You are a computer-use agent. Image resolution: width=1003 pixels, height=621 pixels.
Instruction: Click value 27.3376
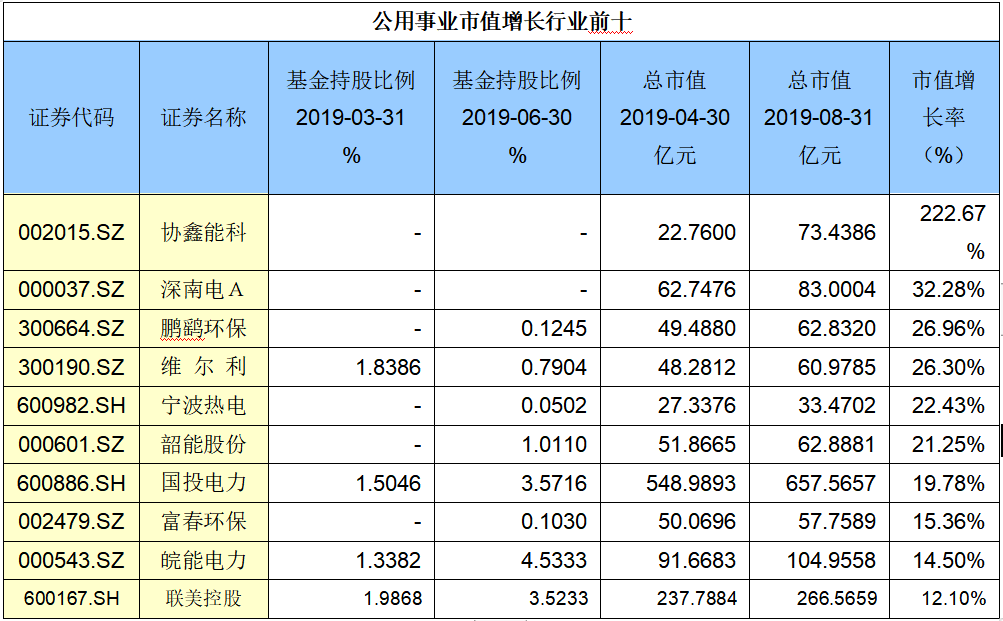(697, 405)
